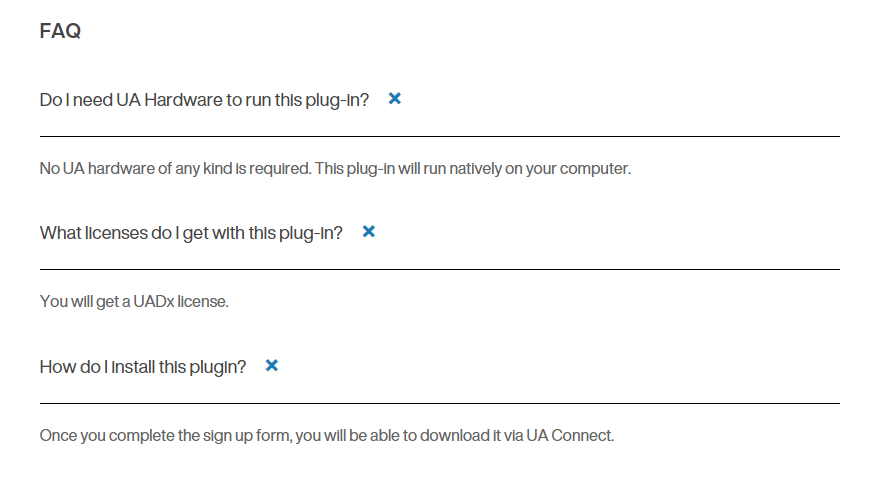Collapse the UA Hardware question with its X icon

click(394, 99)
